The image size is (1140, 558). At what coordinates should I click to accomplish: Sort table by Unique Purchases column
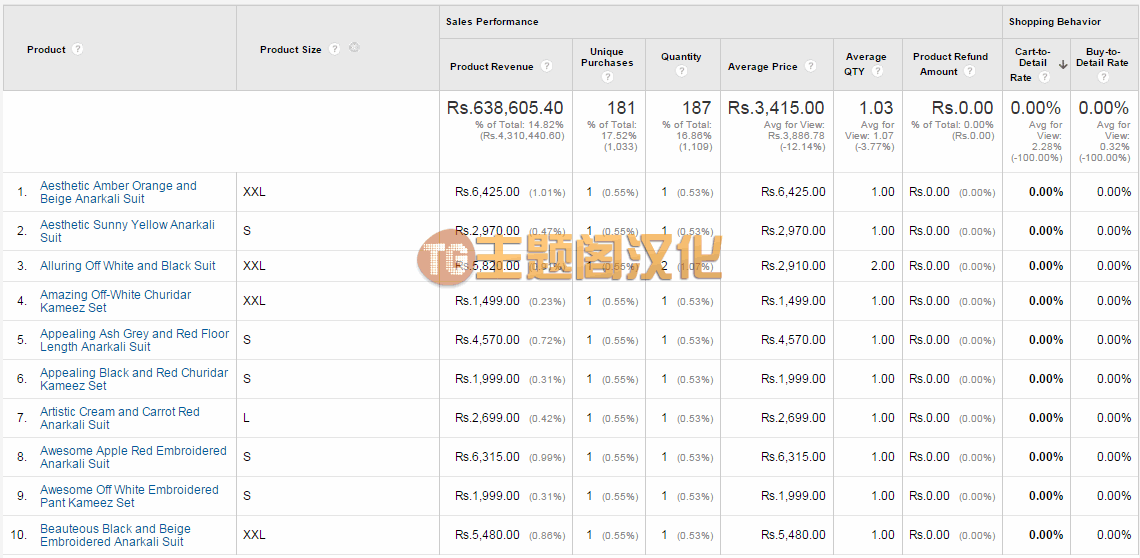(x=606, y=57)
